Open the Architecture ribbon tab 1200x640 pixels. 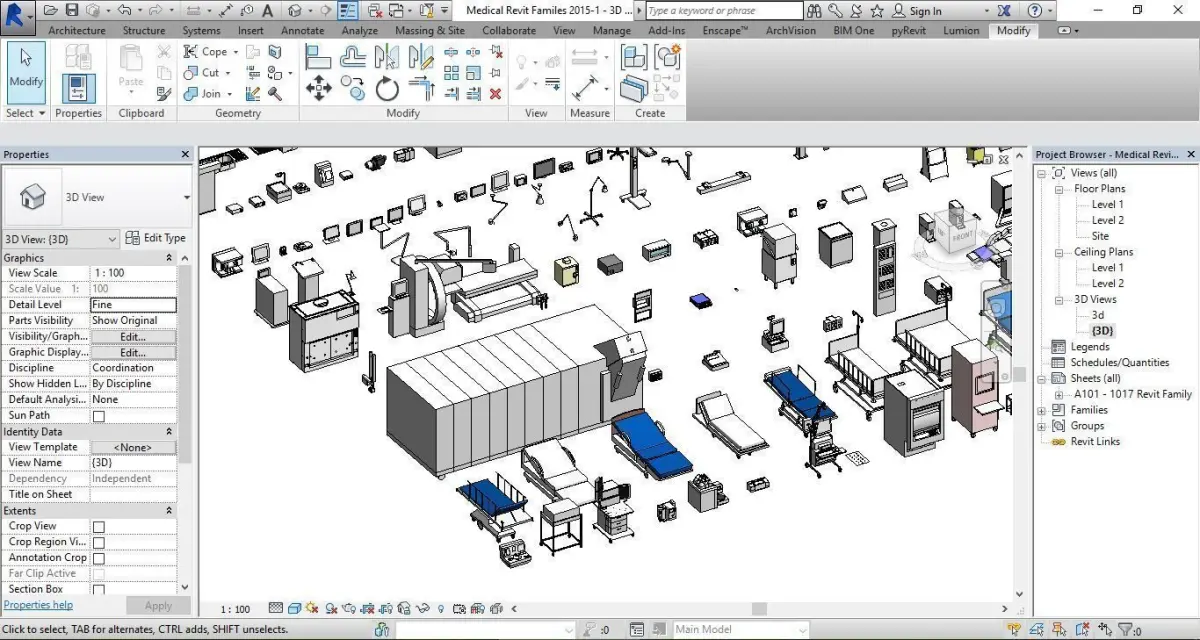coord(77,30)
